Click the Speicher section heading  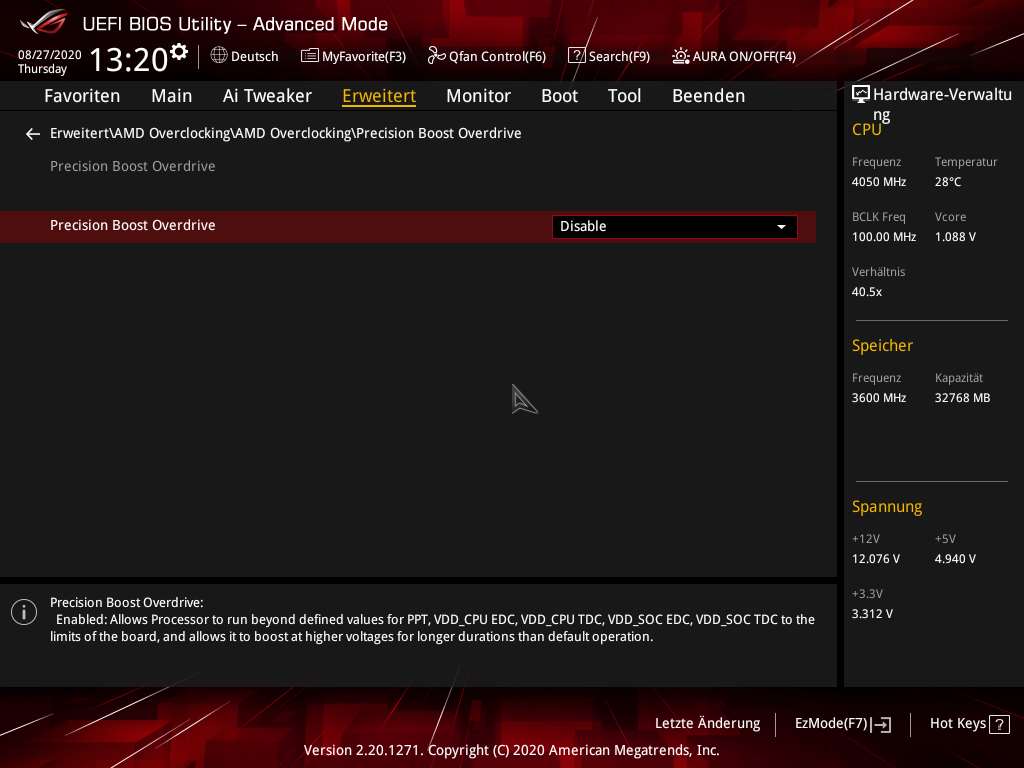882,345
